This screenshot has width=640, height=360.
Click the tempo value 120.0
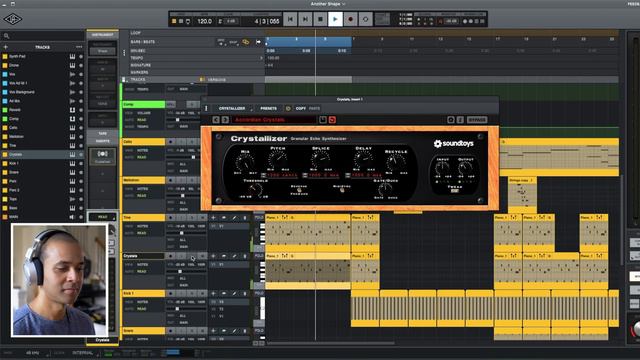click(204, 21)
